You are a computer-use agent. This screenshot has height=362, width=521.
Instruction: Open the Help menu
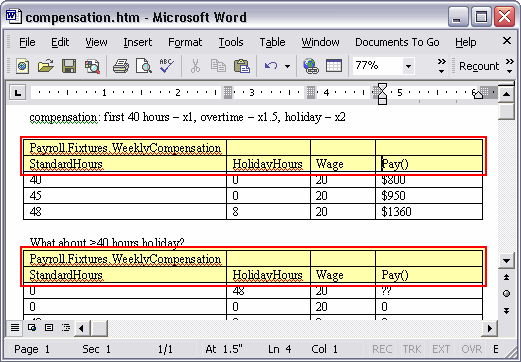(466, 42)
